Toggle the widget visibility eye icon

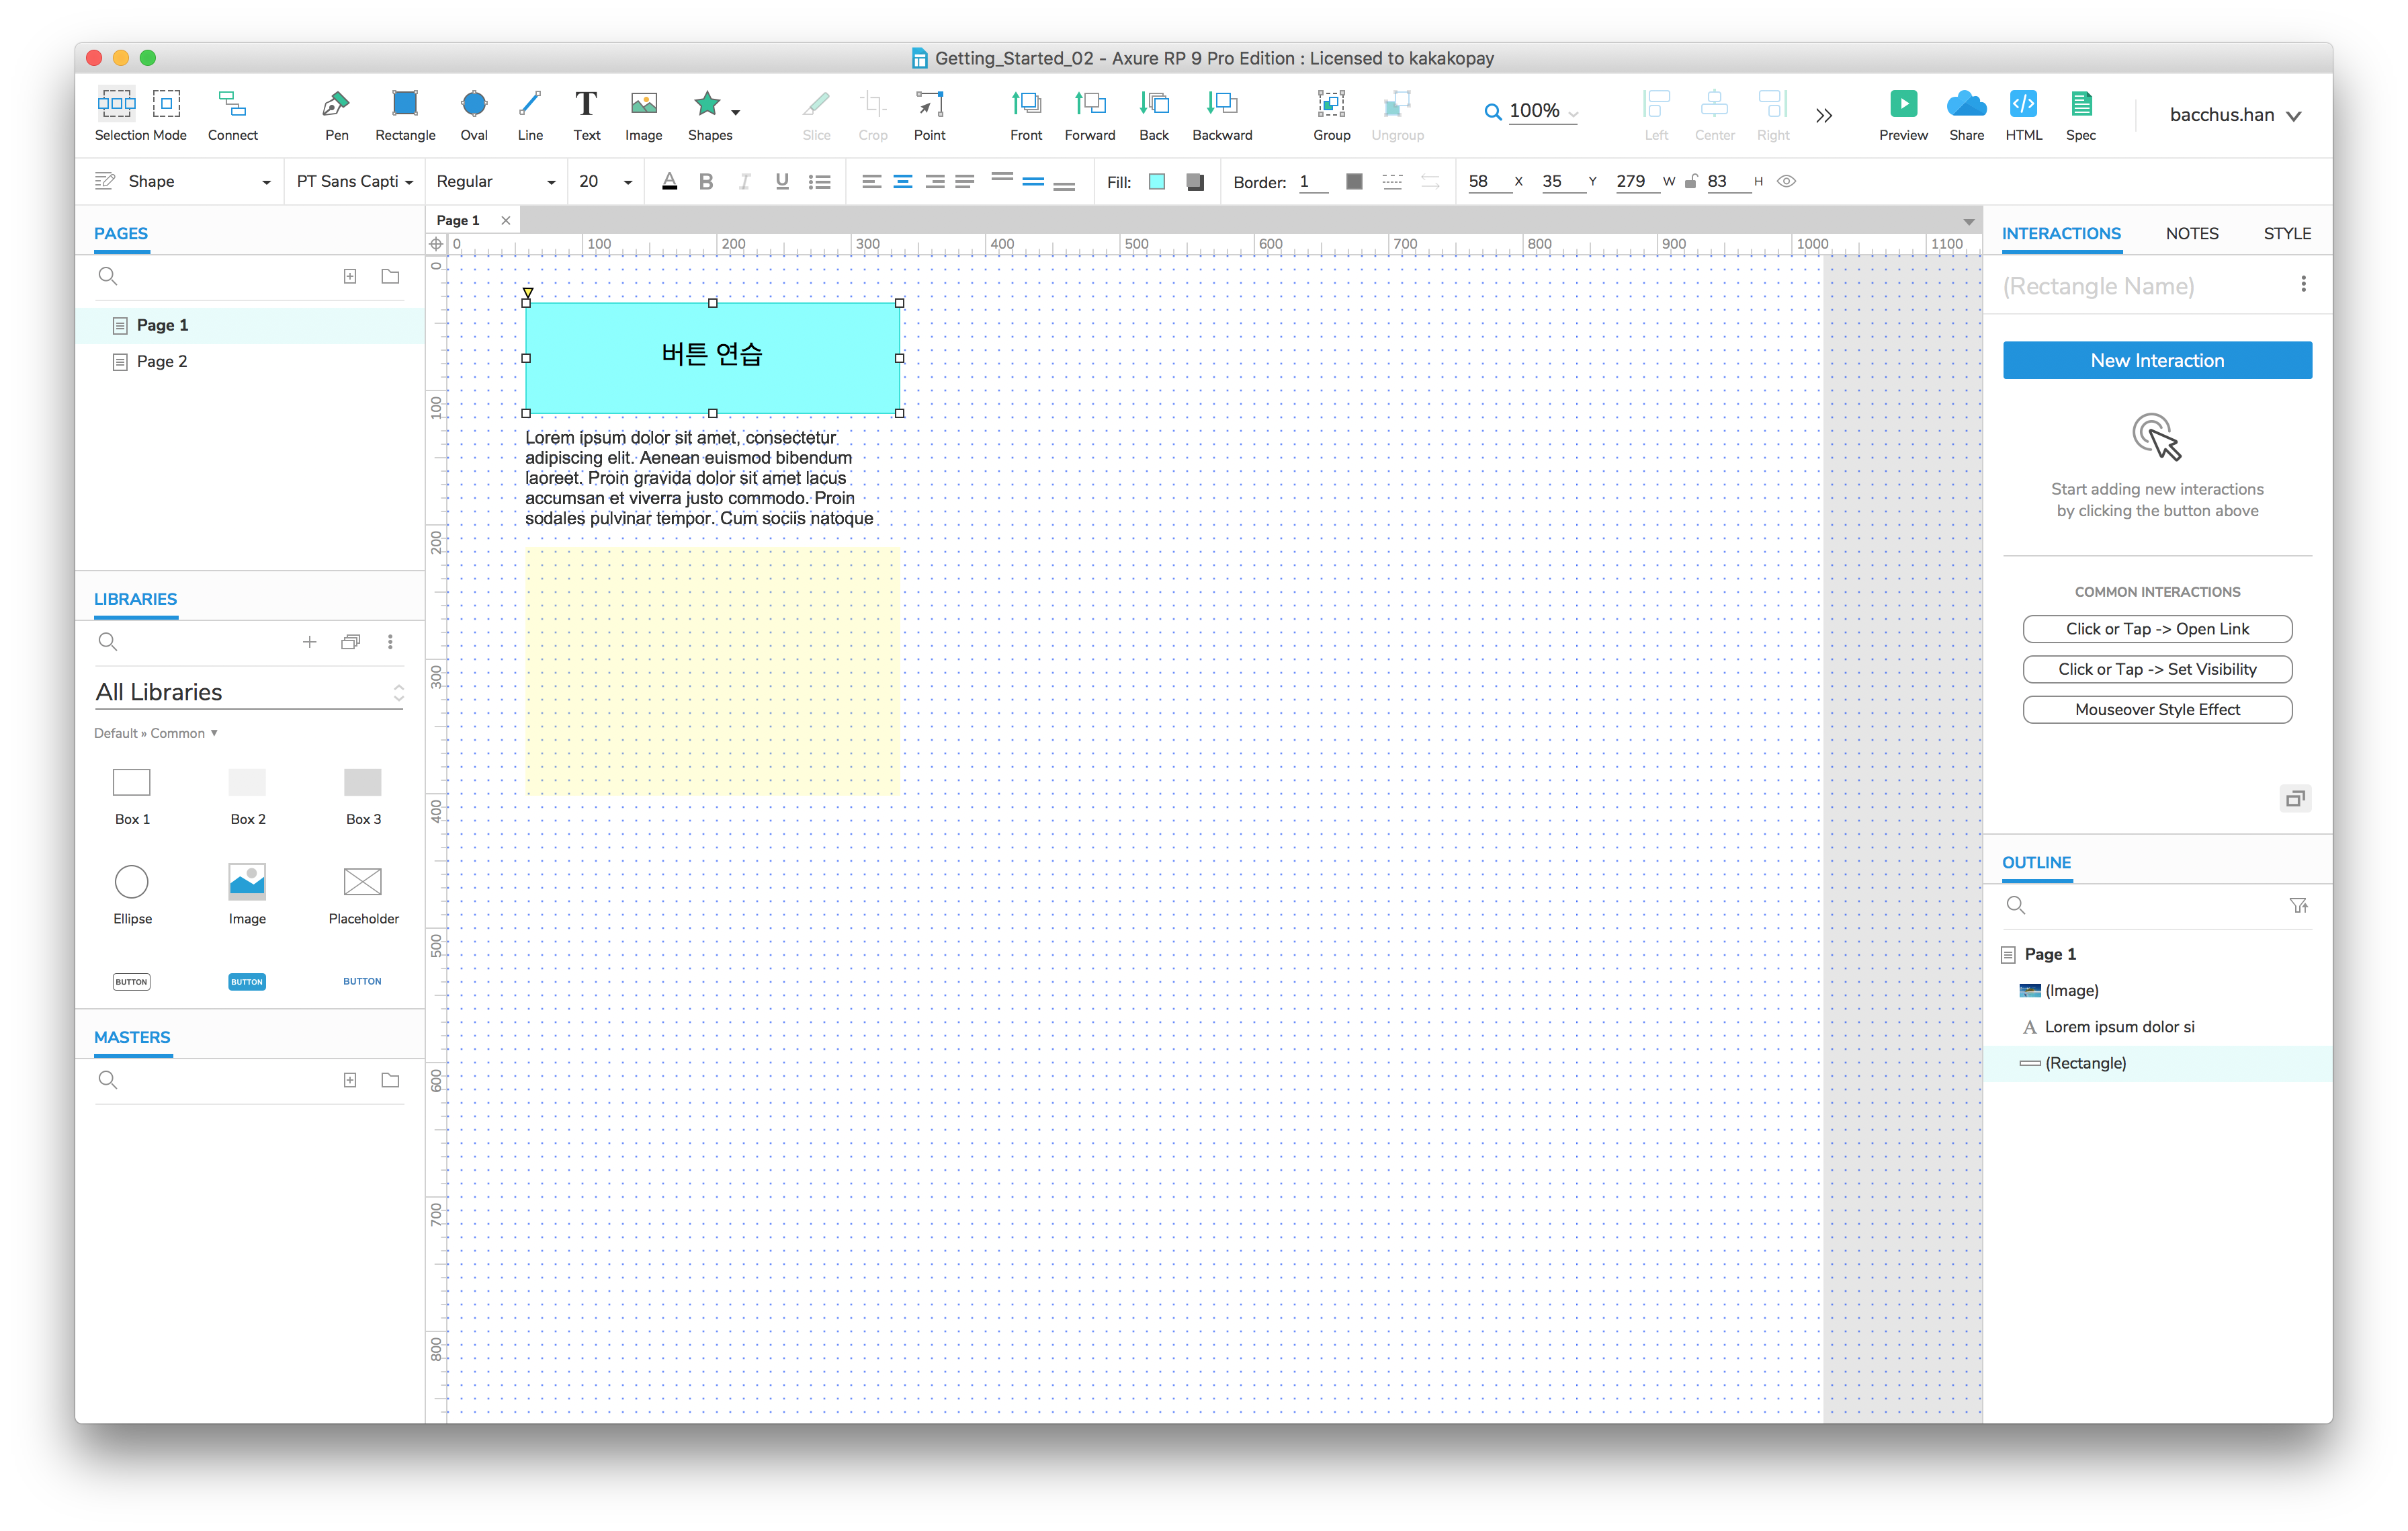1787,182
